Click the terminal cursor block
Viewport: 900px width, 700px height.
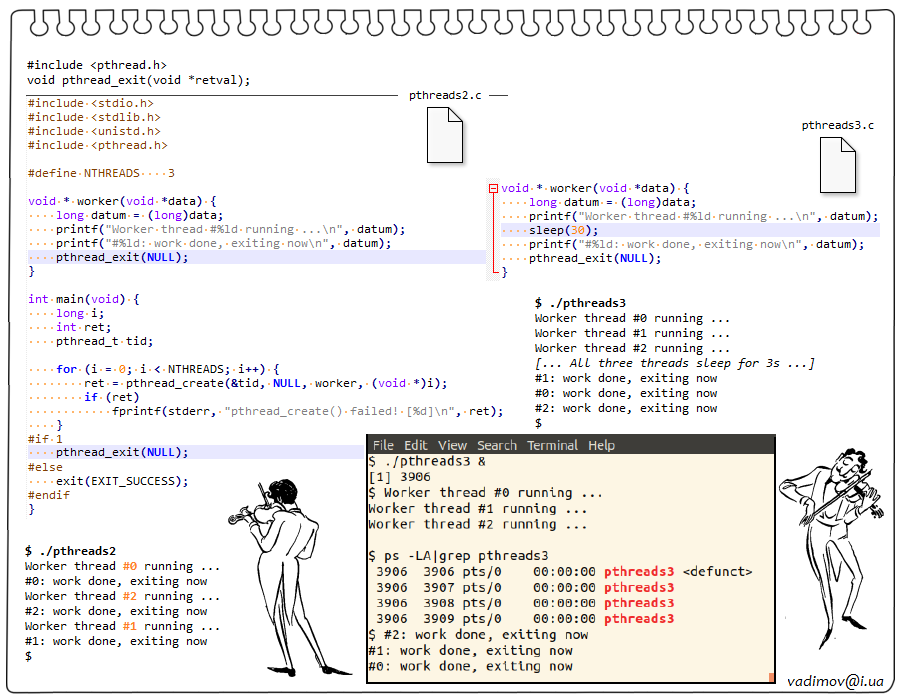click(x=771, y=678)
